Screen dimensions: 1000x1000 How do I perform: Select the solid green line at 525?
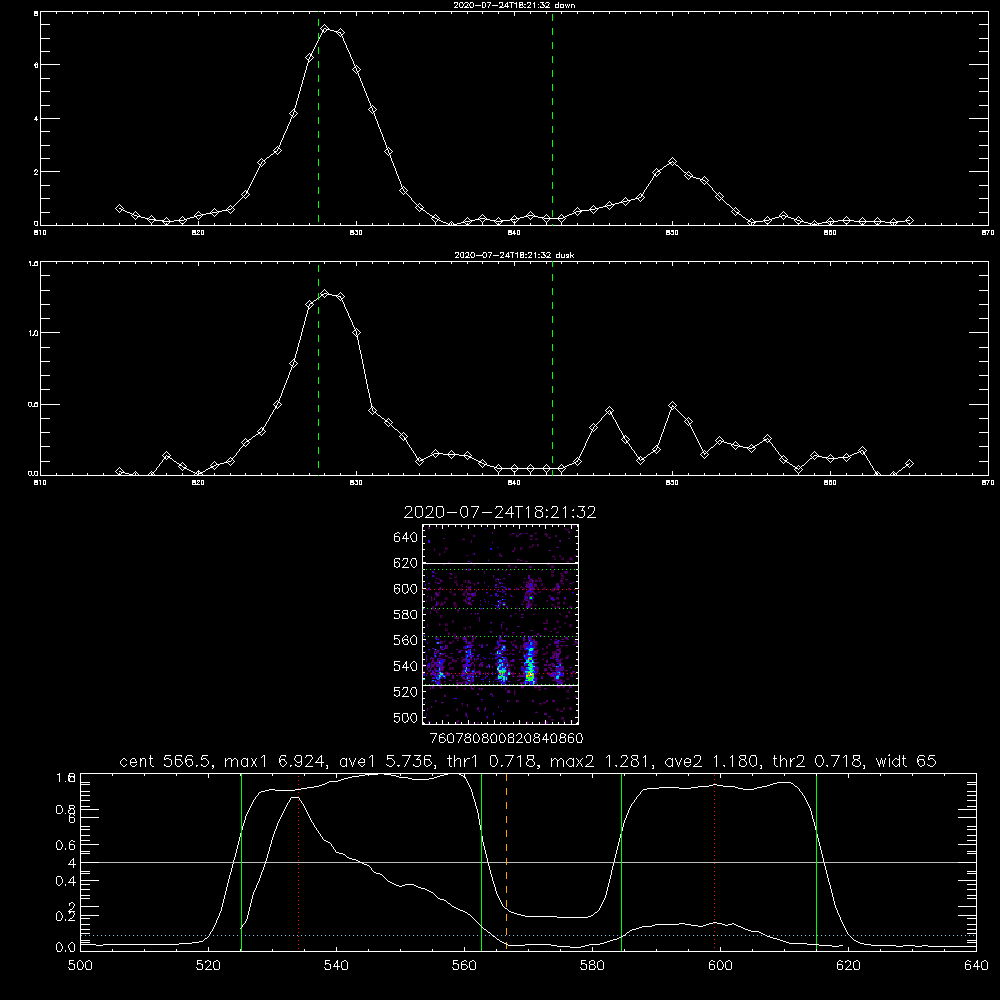(x=241, y=862)
